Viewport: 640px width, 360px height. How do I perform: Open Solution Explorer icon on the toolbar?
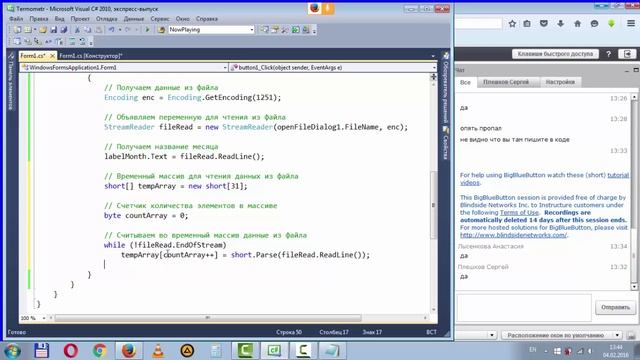264,30
